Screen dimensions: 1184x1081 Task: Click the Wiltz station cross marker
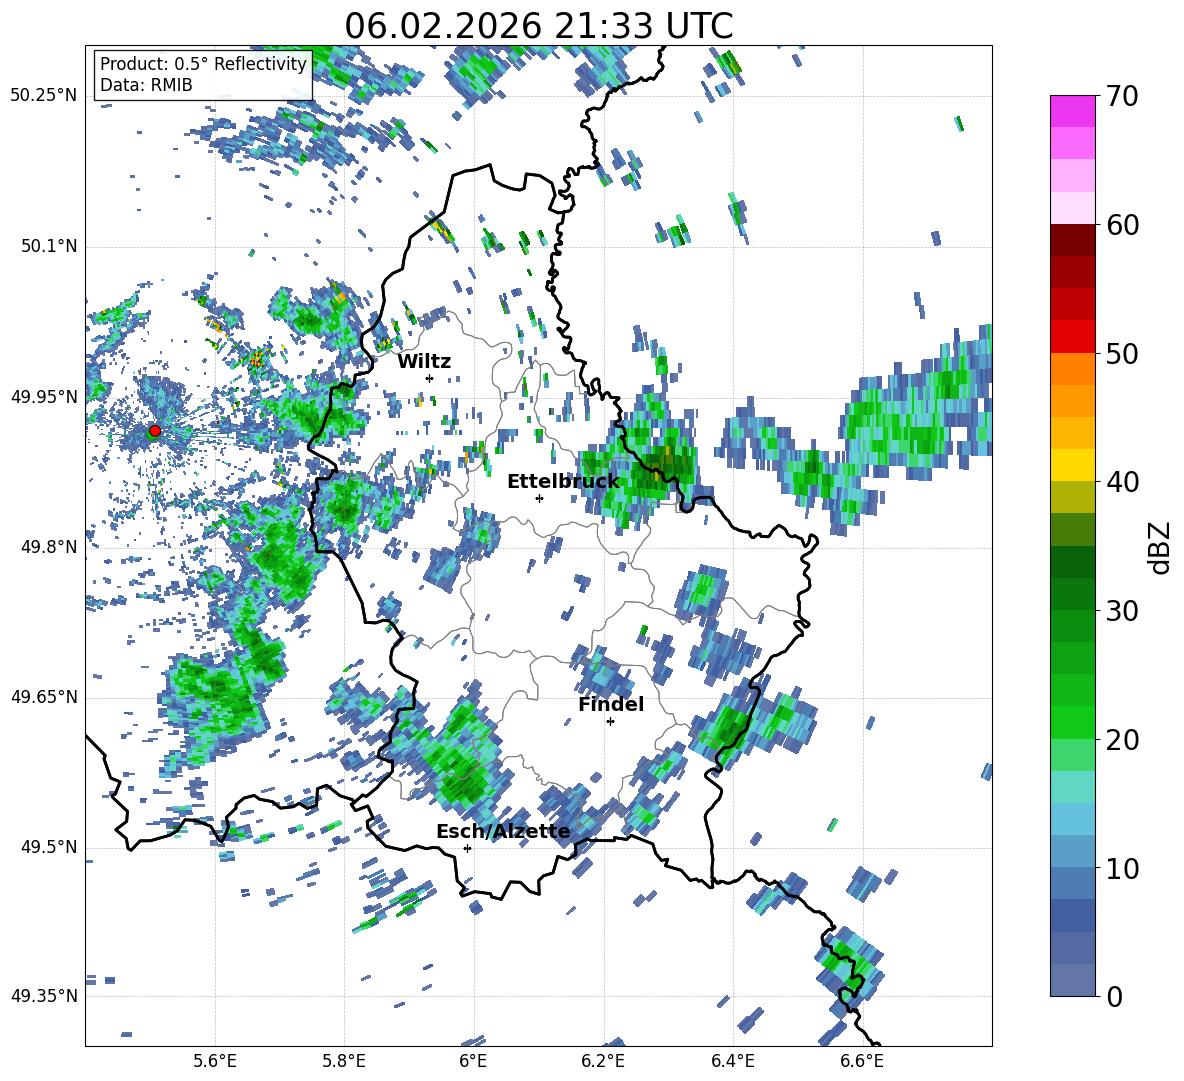(x=429, y=378)
